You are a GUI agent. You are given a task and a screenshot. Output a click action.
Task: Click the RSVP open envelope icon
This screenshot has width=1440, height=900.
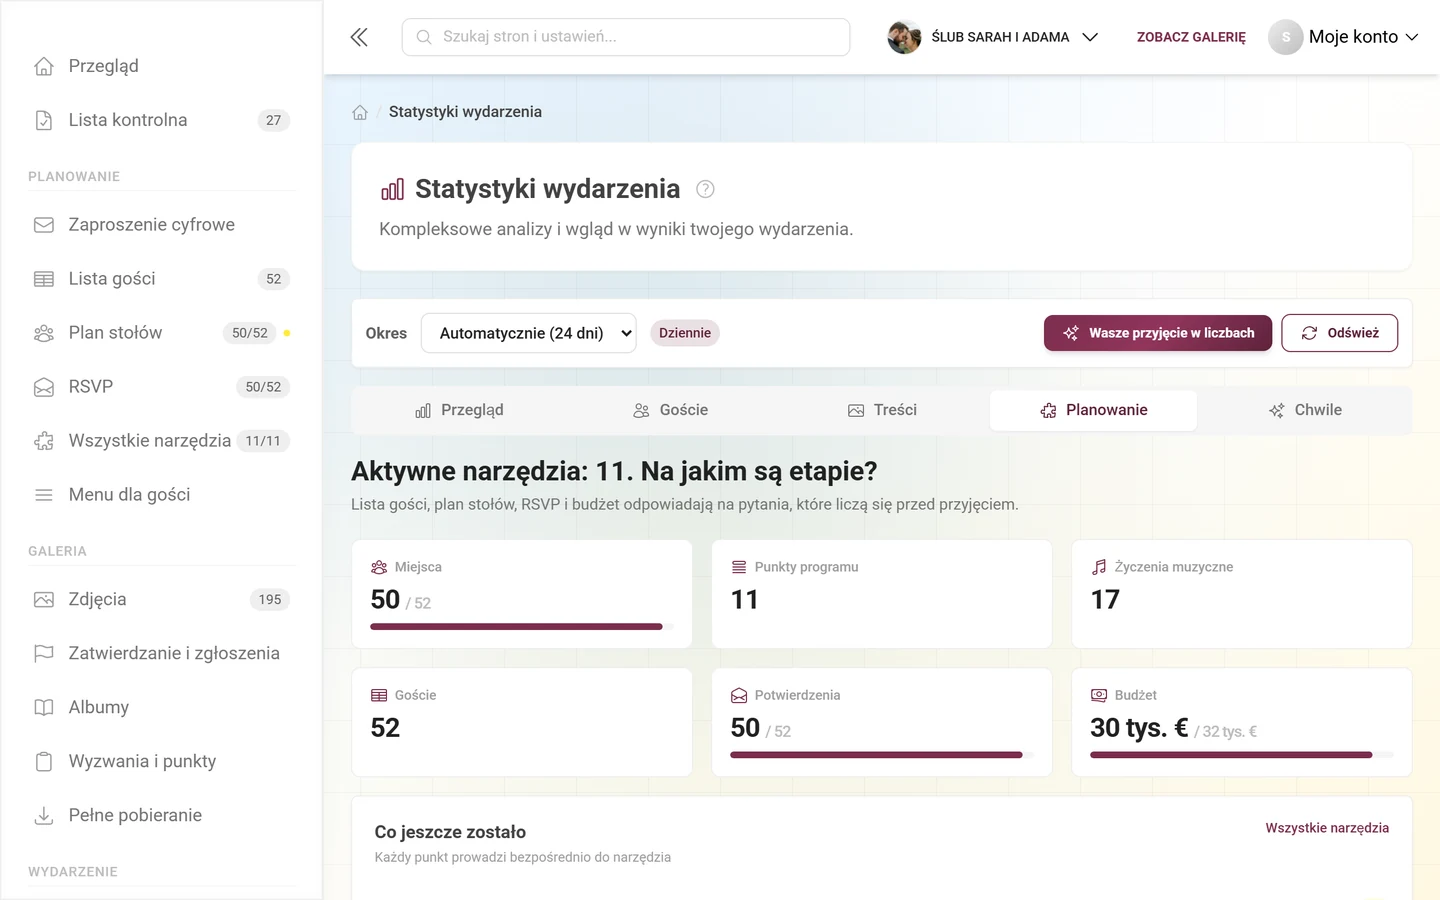(44, 387)
